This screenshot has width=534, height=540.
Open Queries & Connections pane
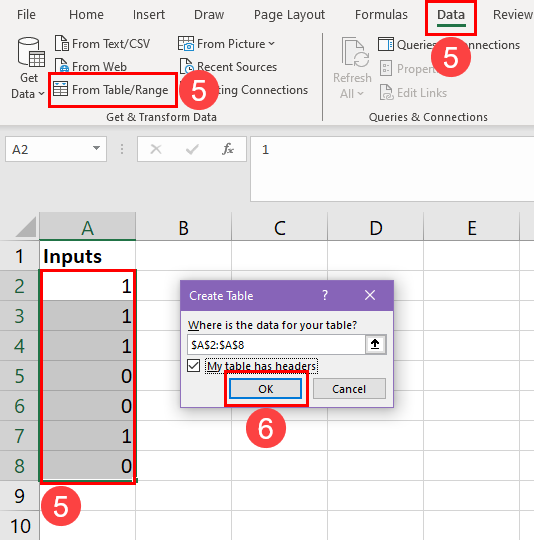click(x=449, y=45)
